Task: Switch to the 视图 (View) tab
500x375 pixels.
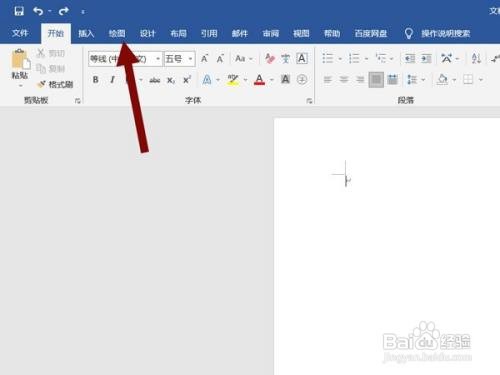Action: (x=301, y=33)
